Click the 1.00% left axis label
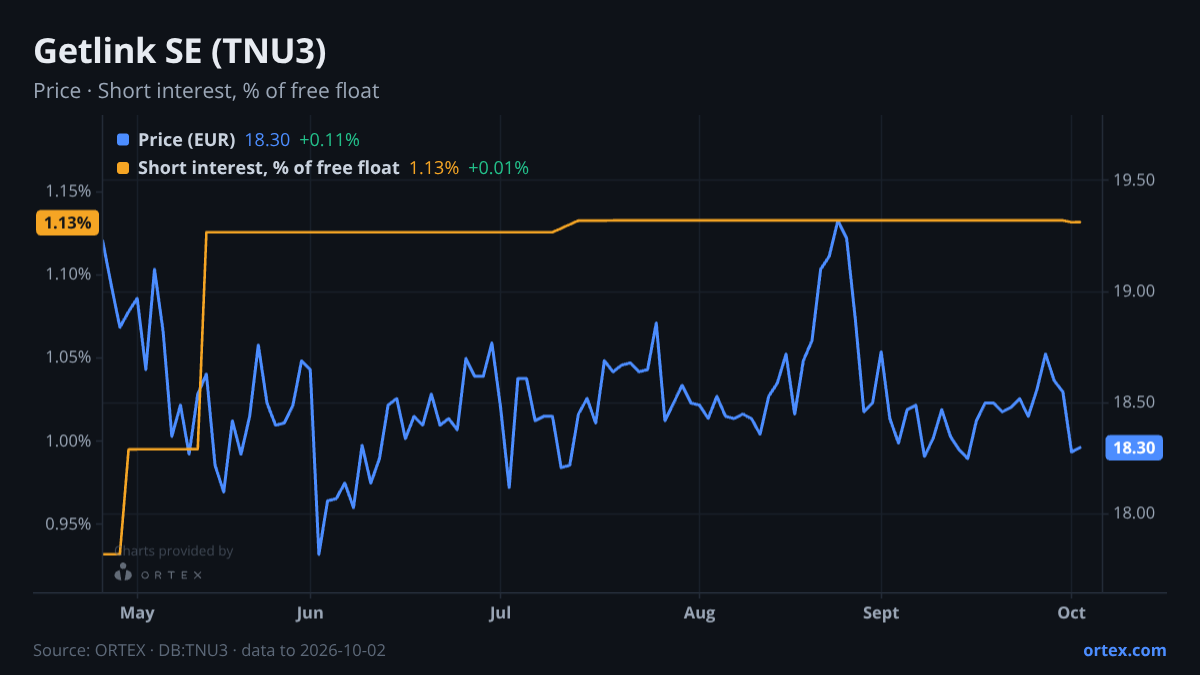The width and height of the screenshot is (1200, 675). tap(69, 441)
